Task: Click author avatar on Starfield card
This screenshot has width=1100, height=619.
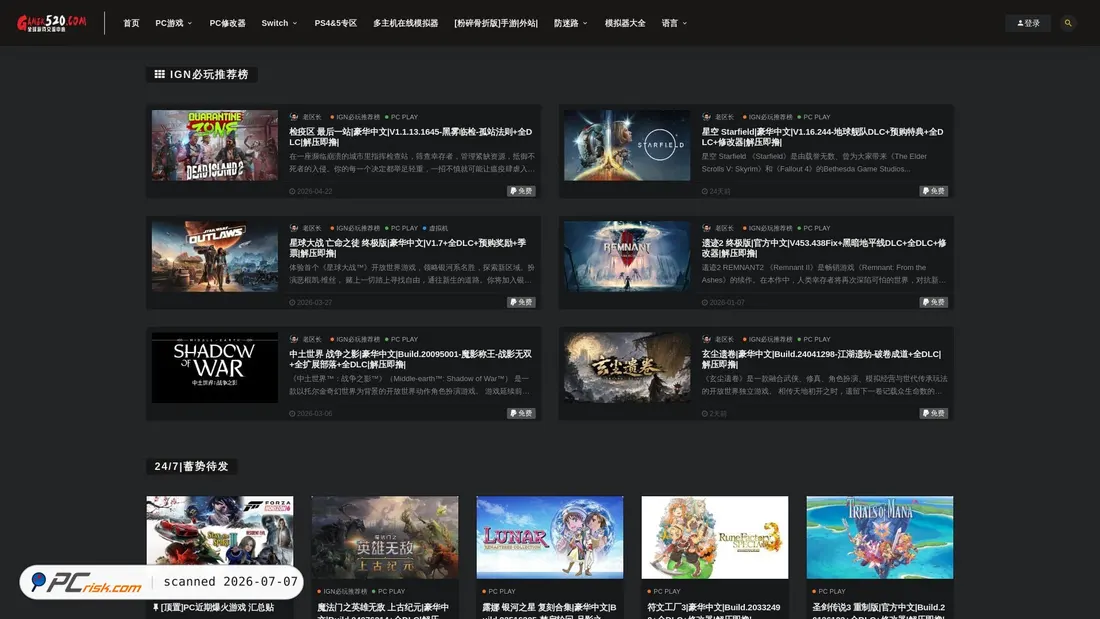Action: point(706,117)
